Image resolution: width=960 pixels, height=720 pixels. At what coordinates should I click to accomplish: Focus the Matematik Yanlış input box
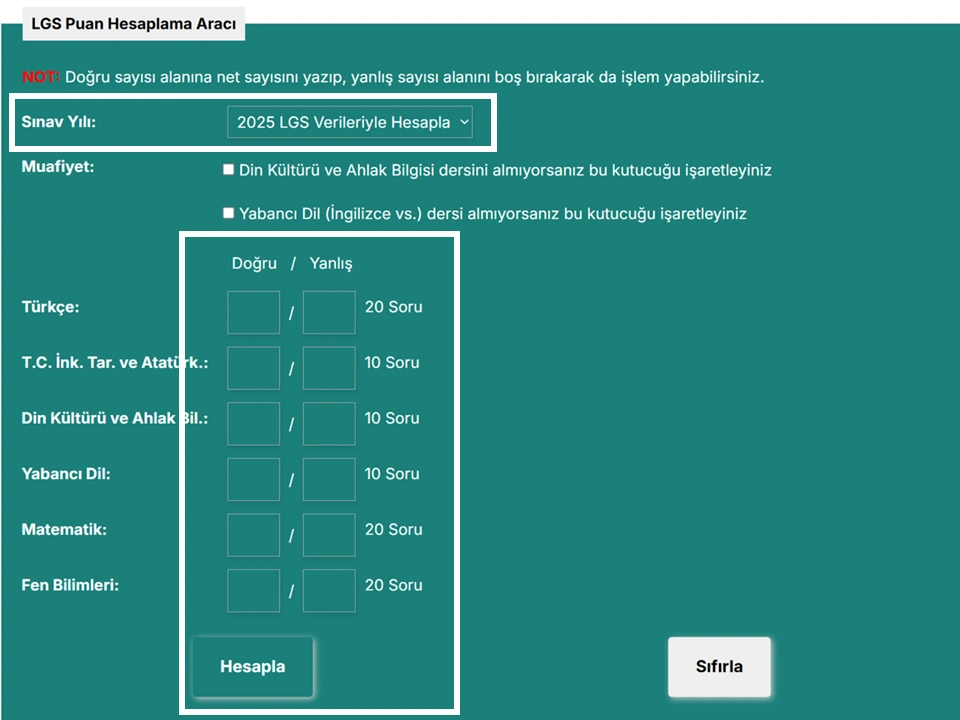(329, 535)
